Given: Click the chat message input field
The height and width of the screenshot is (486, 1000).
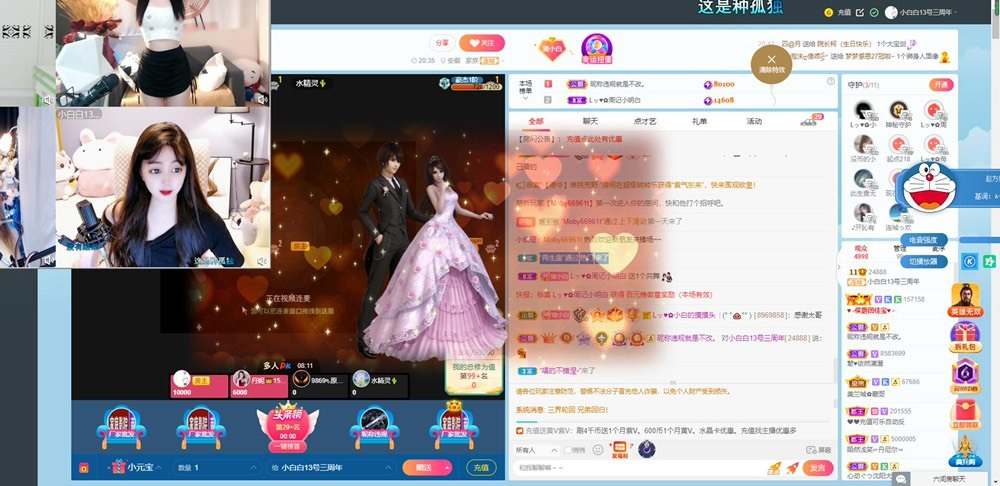Looking at the screenshot, I should pyautogui.click(x=638, y=468).
